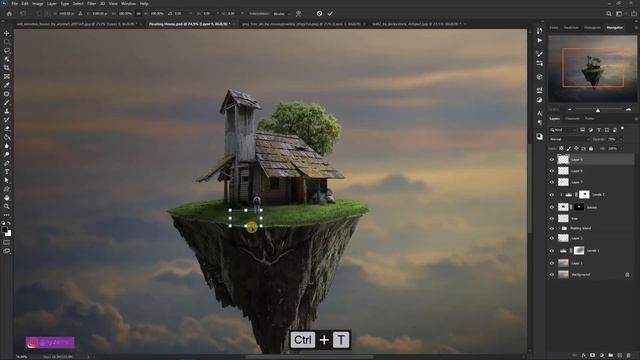Cancel the transform in options bar
This screenshot has width=640, height=360.
319,13
